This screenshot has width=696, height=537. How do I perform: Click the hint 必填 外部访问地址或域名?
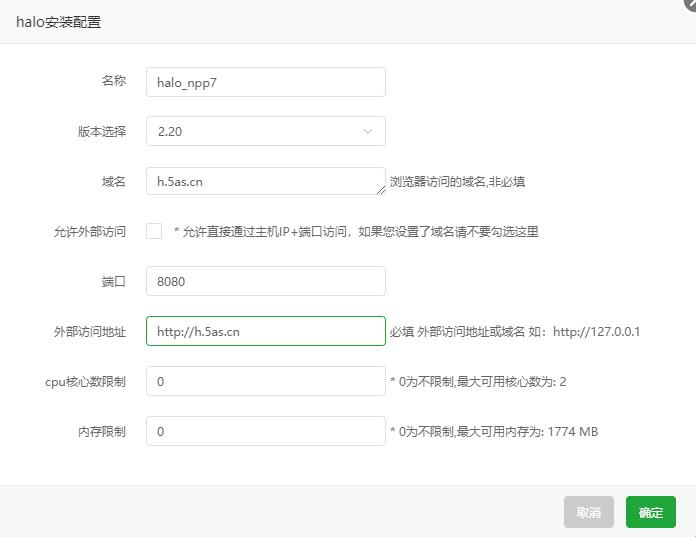point(457,332)
